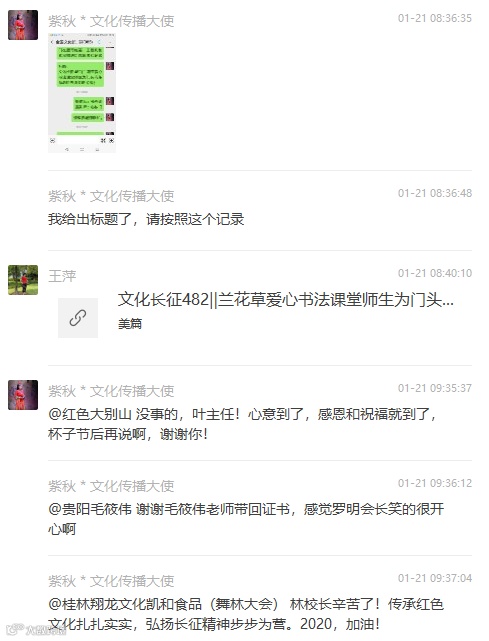Select the sender name 王萍
489x641 pixels.
(x=62, y=276)
